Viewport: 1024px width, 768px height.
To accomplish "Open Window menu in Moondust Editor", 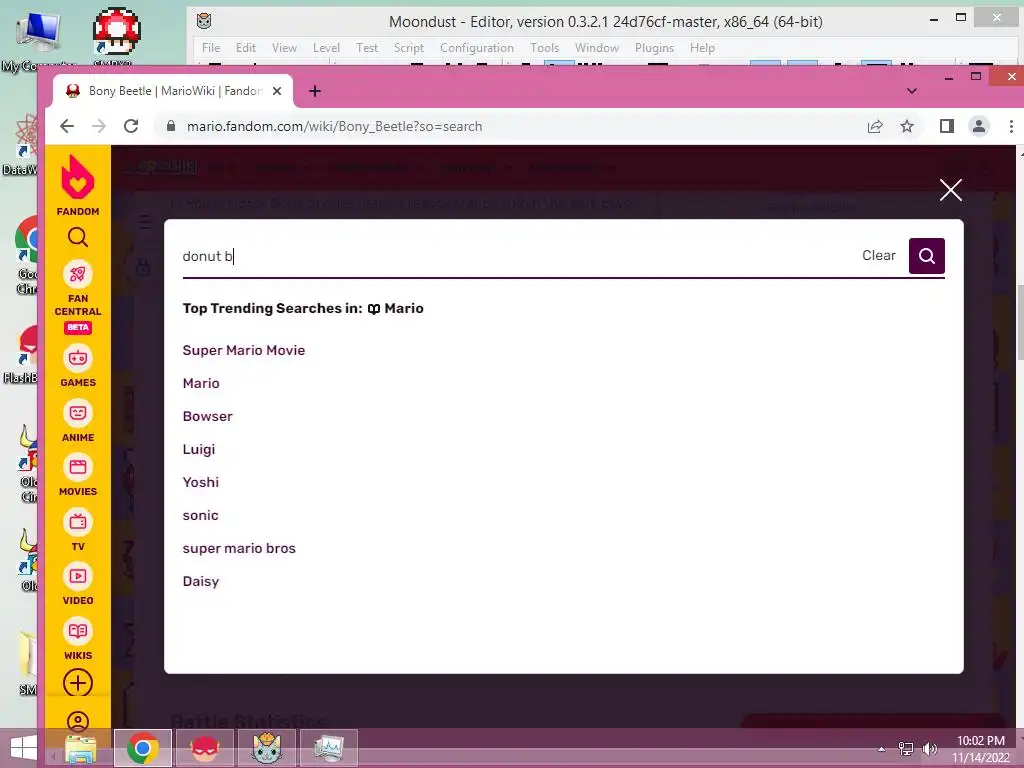I will click(x=597, y=48).
